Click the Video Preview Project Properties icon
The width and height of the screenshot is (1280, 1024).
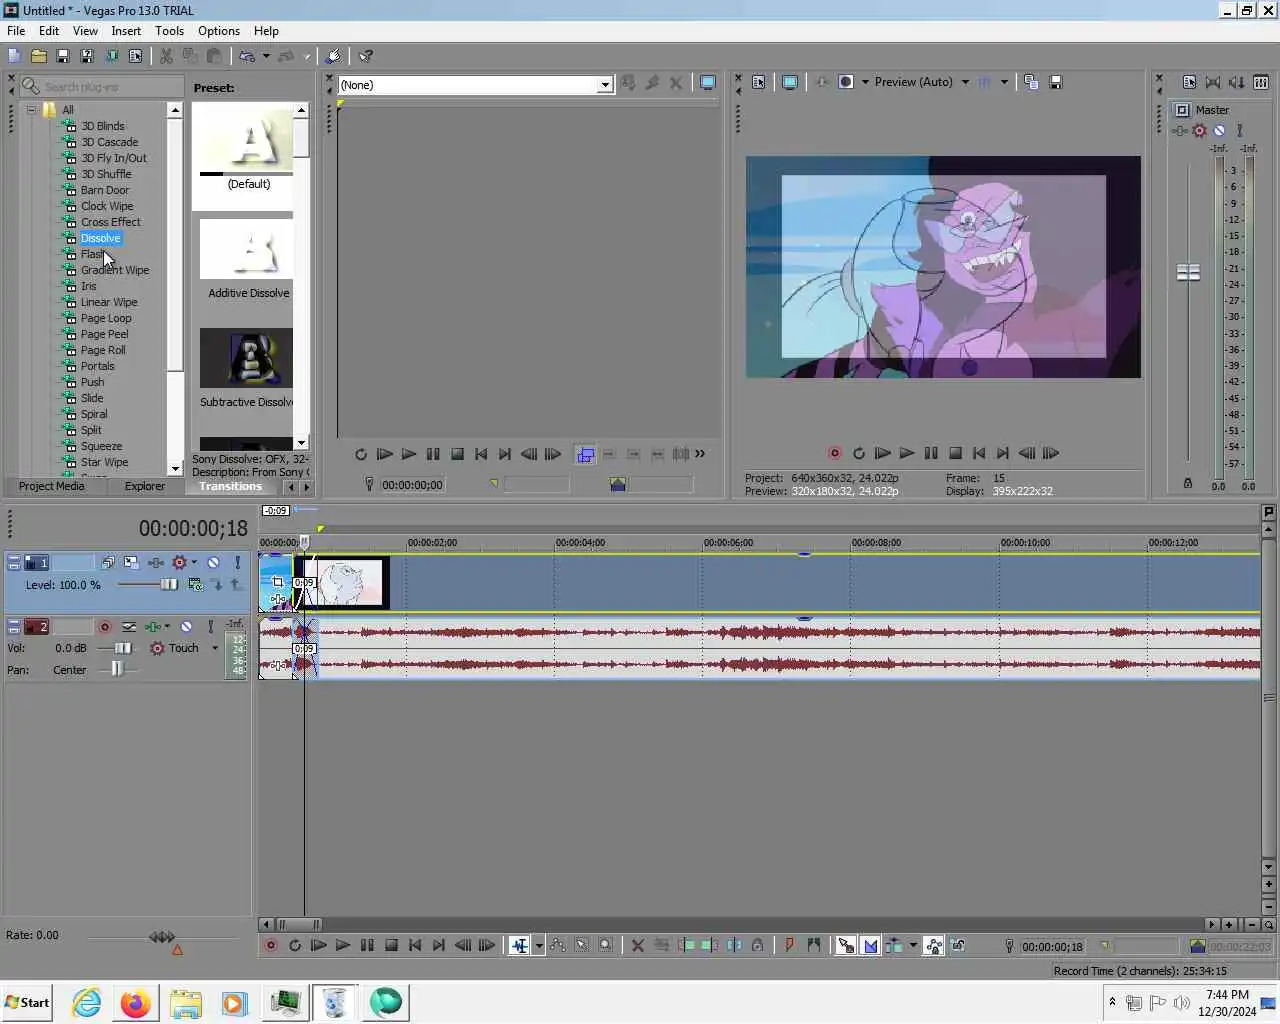[759, 82]
